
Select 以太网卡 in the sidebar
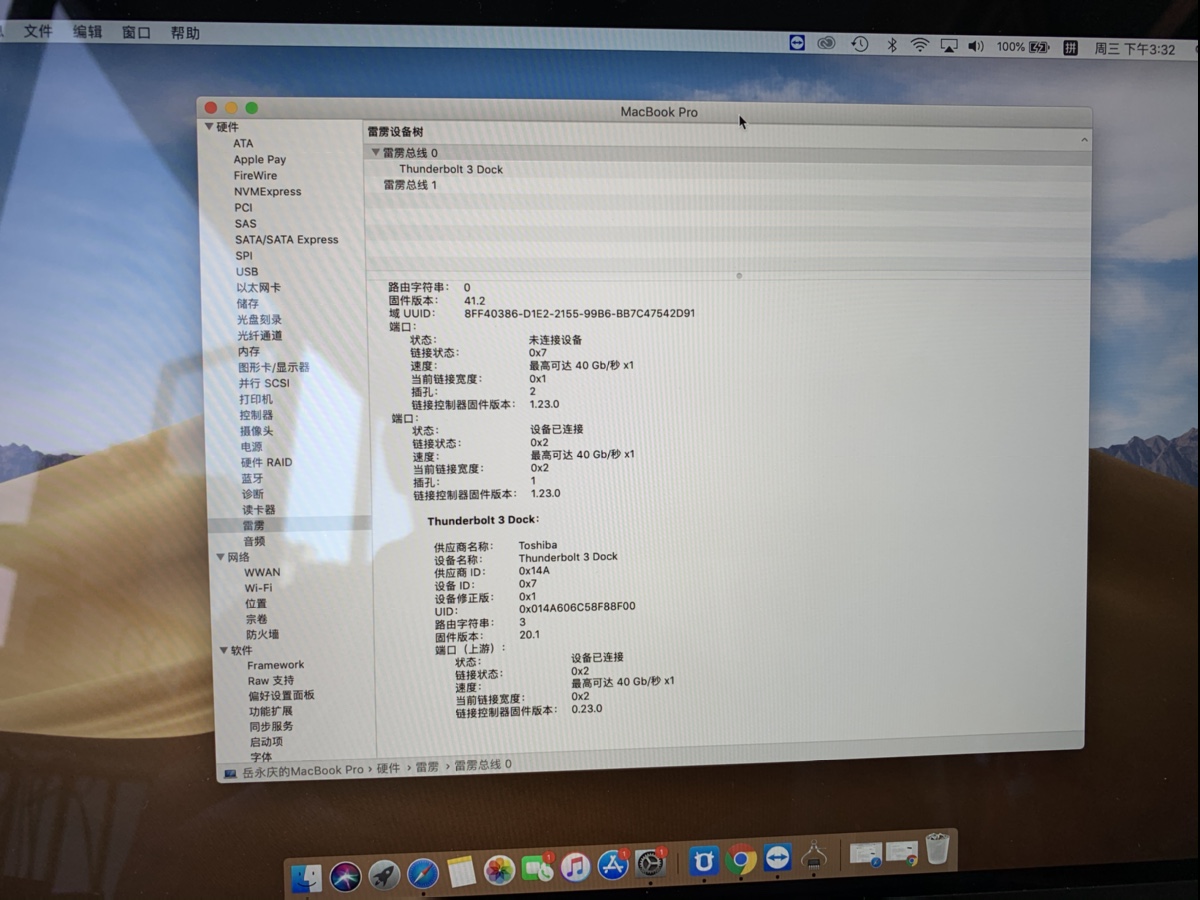tap(259, 287)
